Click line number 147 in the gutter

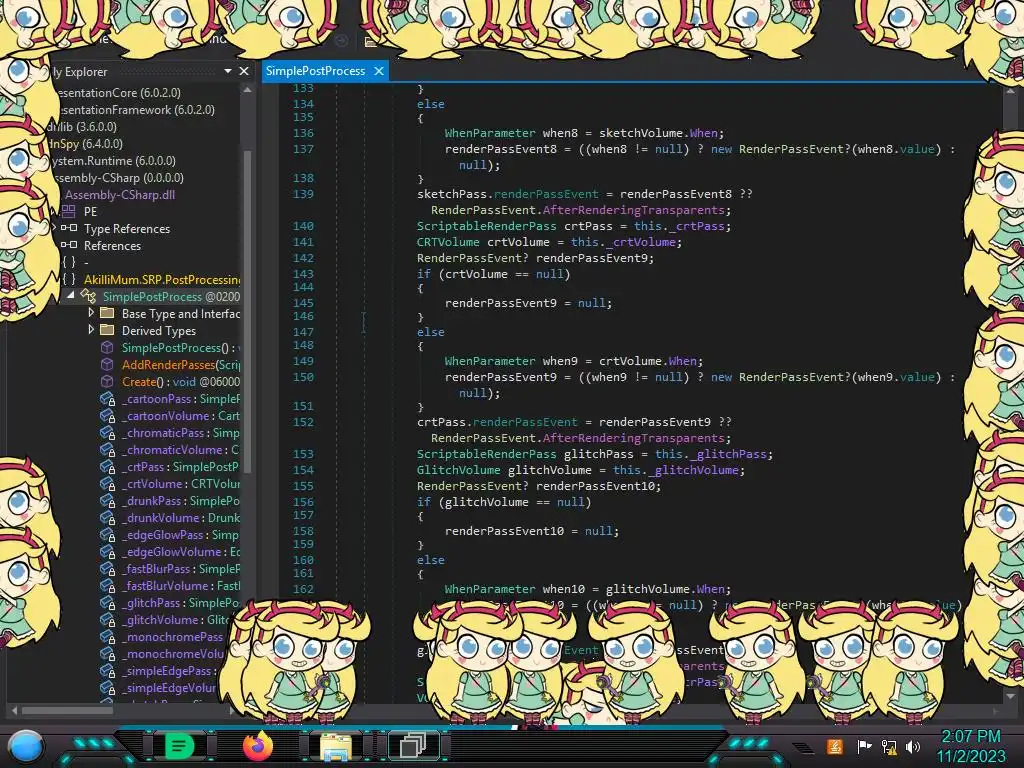point(303,331)
